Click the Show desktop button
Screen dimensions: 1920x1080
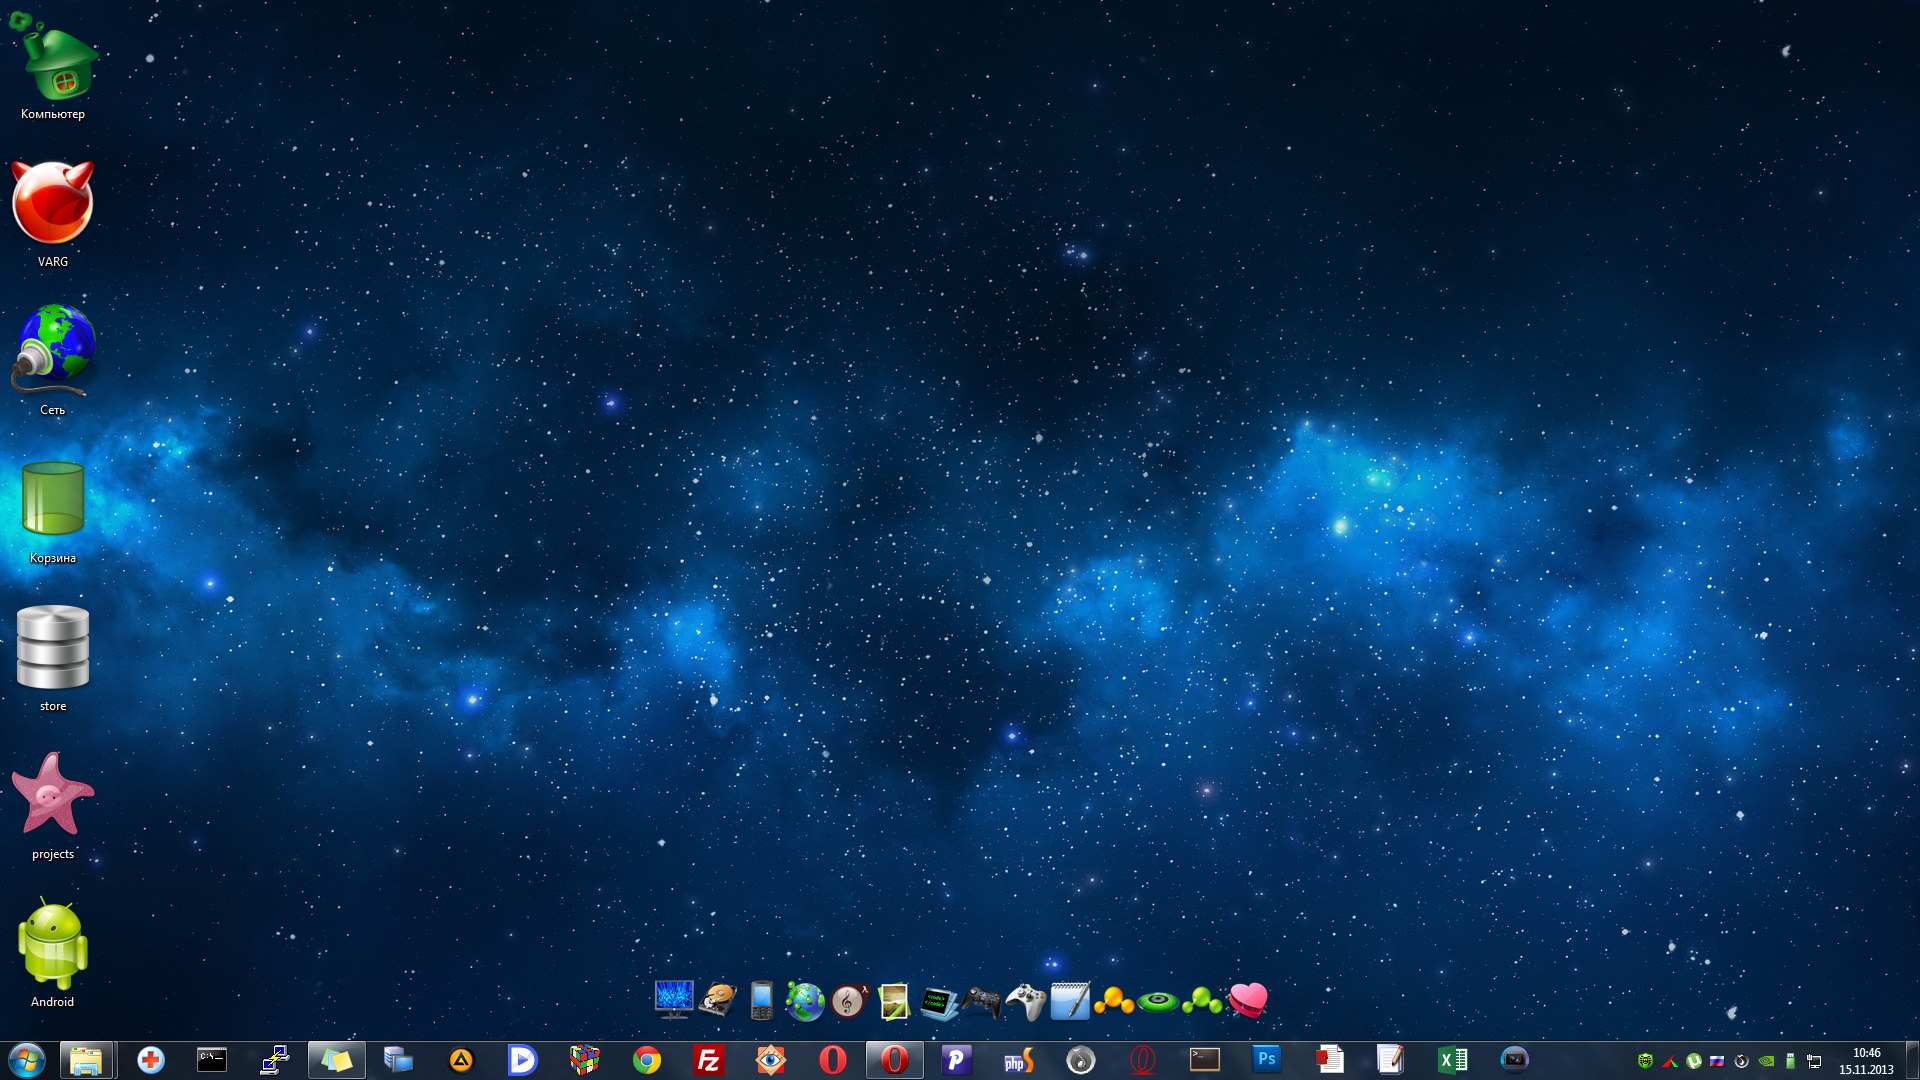pos(1912,1060)
